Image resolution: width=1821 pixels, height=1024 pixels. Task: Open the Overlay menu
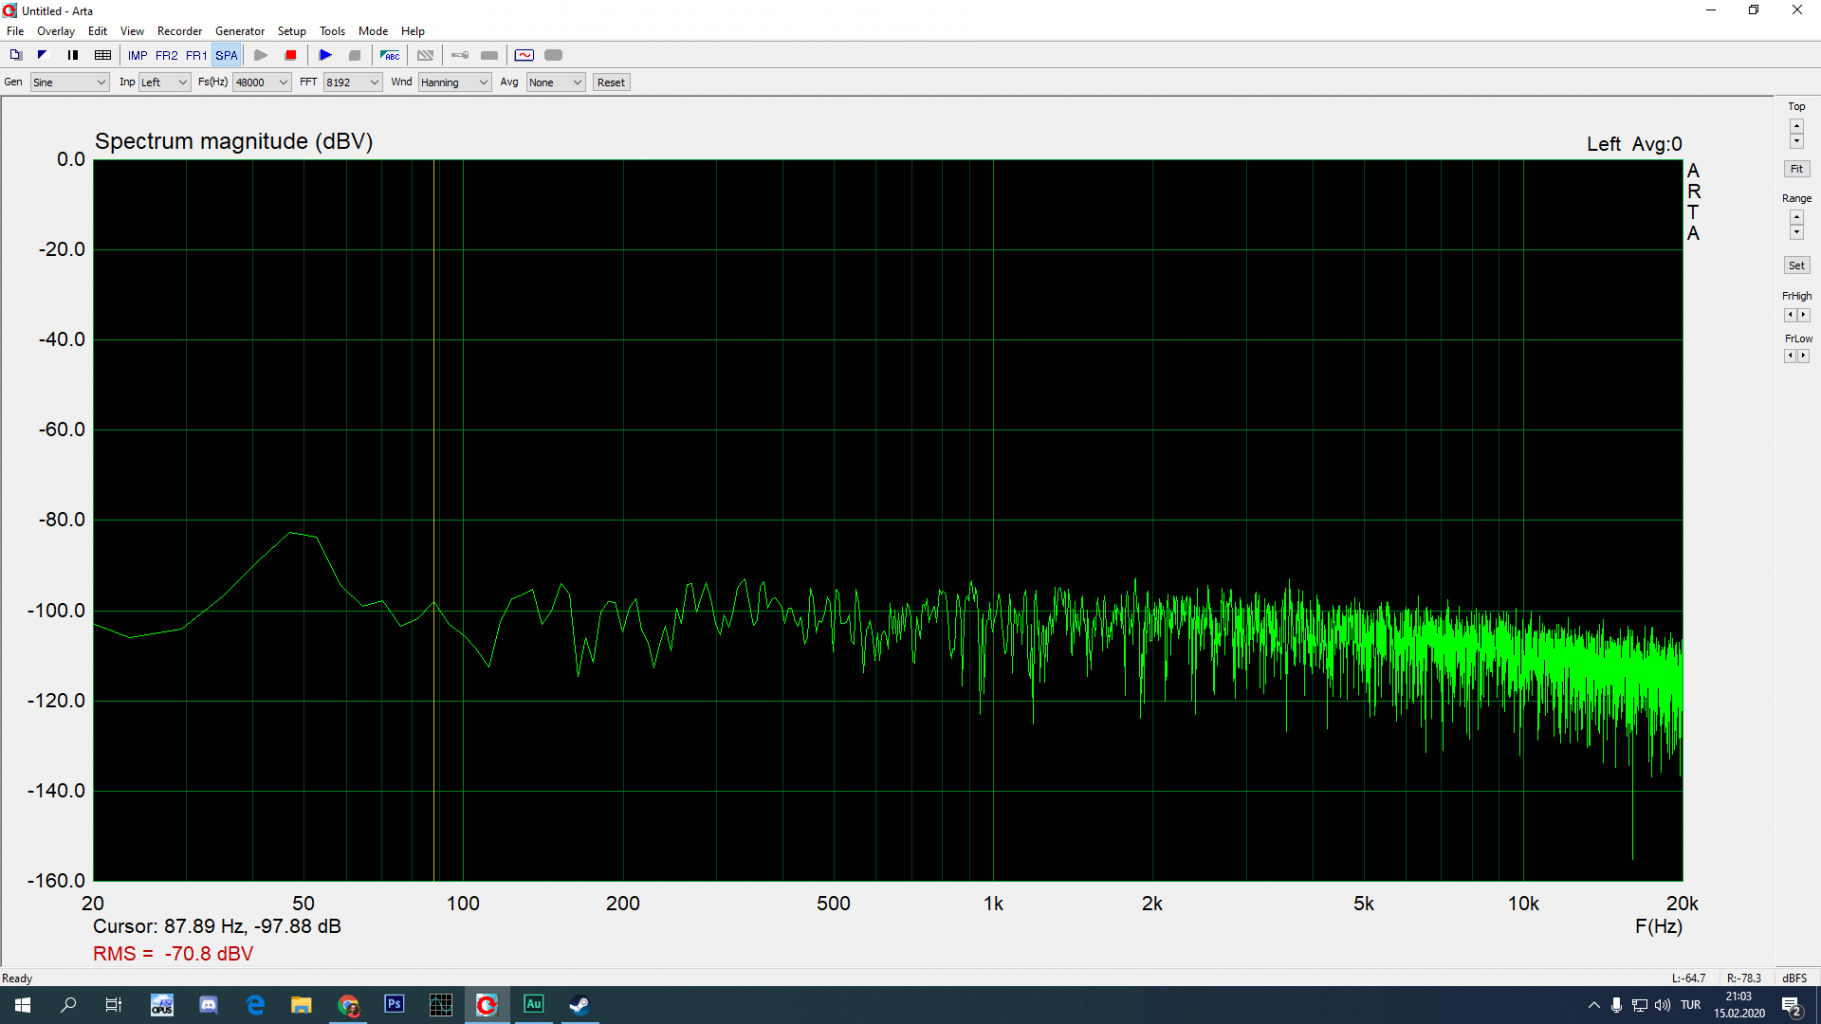tap(56, 31)
